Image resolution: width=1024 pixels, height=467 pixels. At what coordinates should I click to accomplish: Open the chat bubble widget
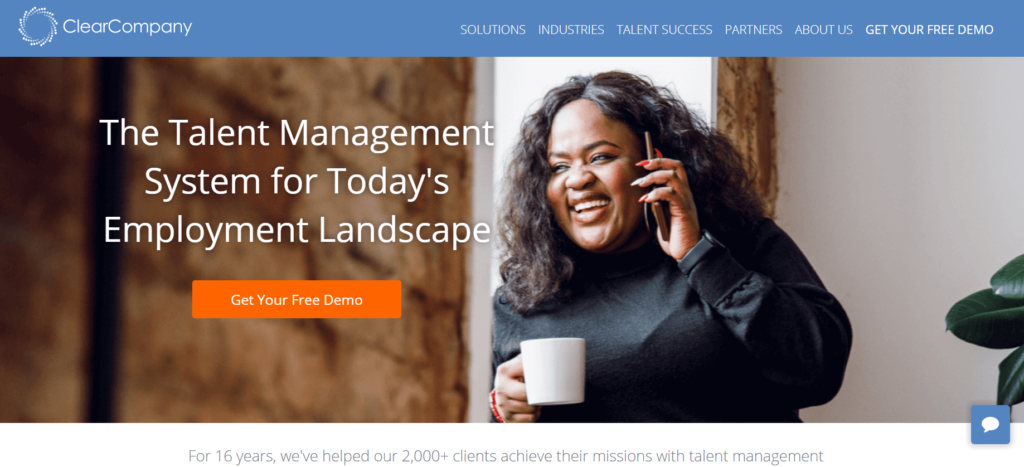click(x=990, y=425)
